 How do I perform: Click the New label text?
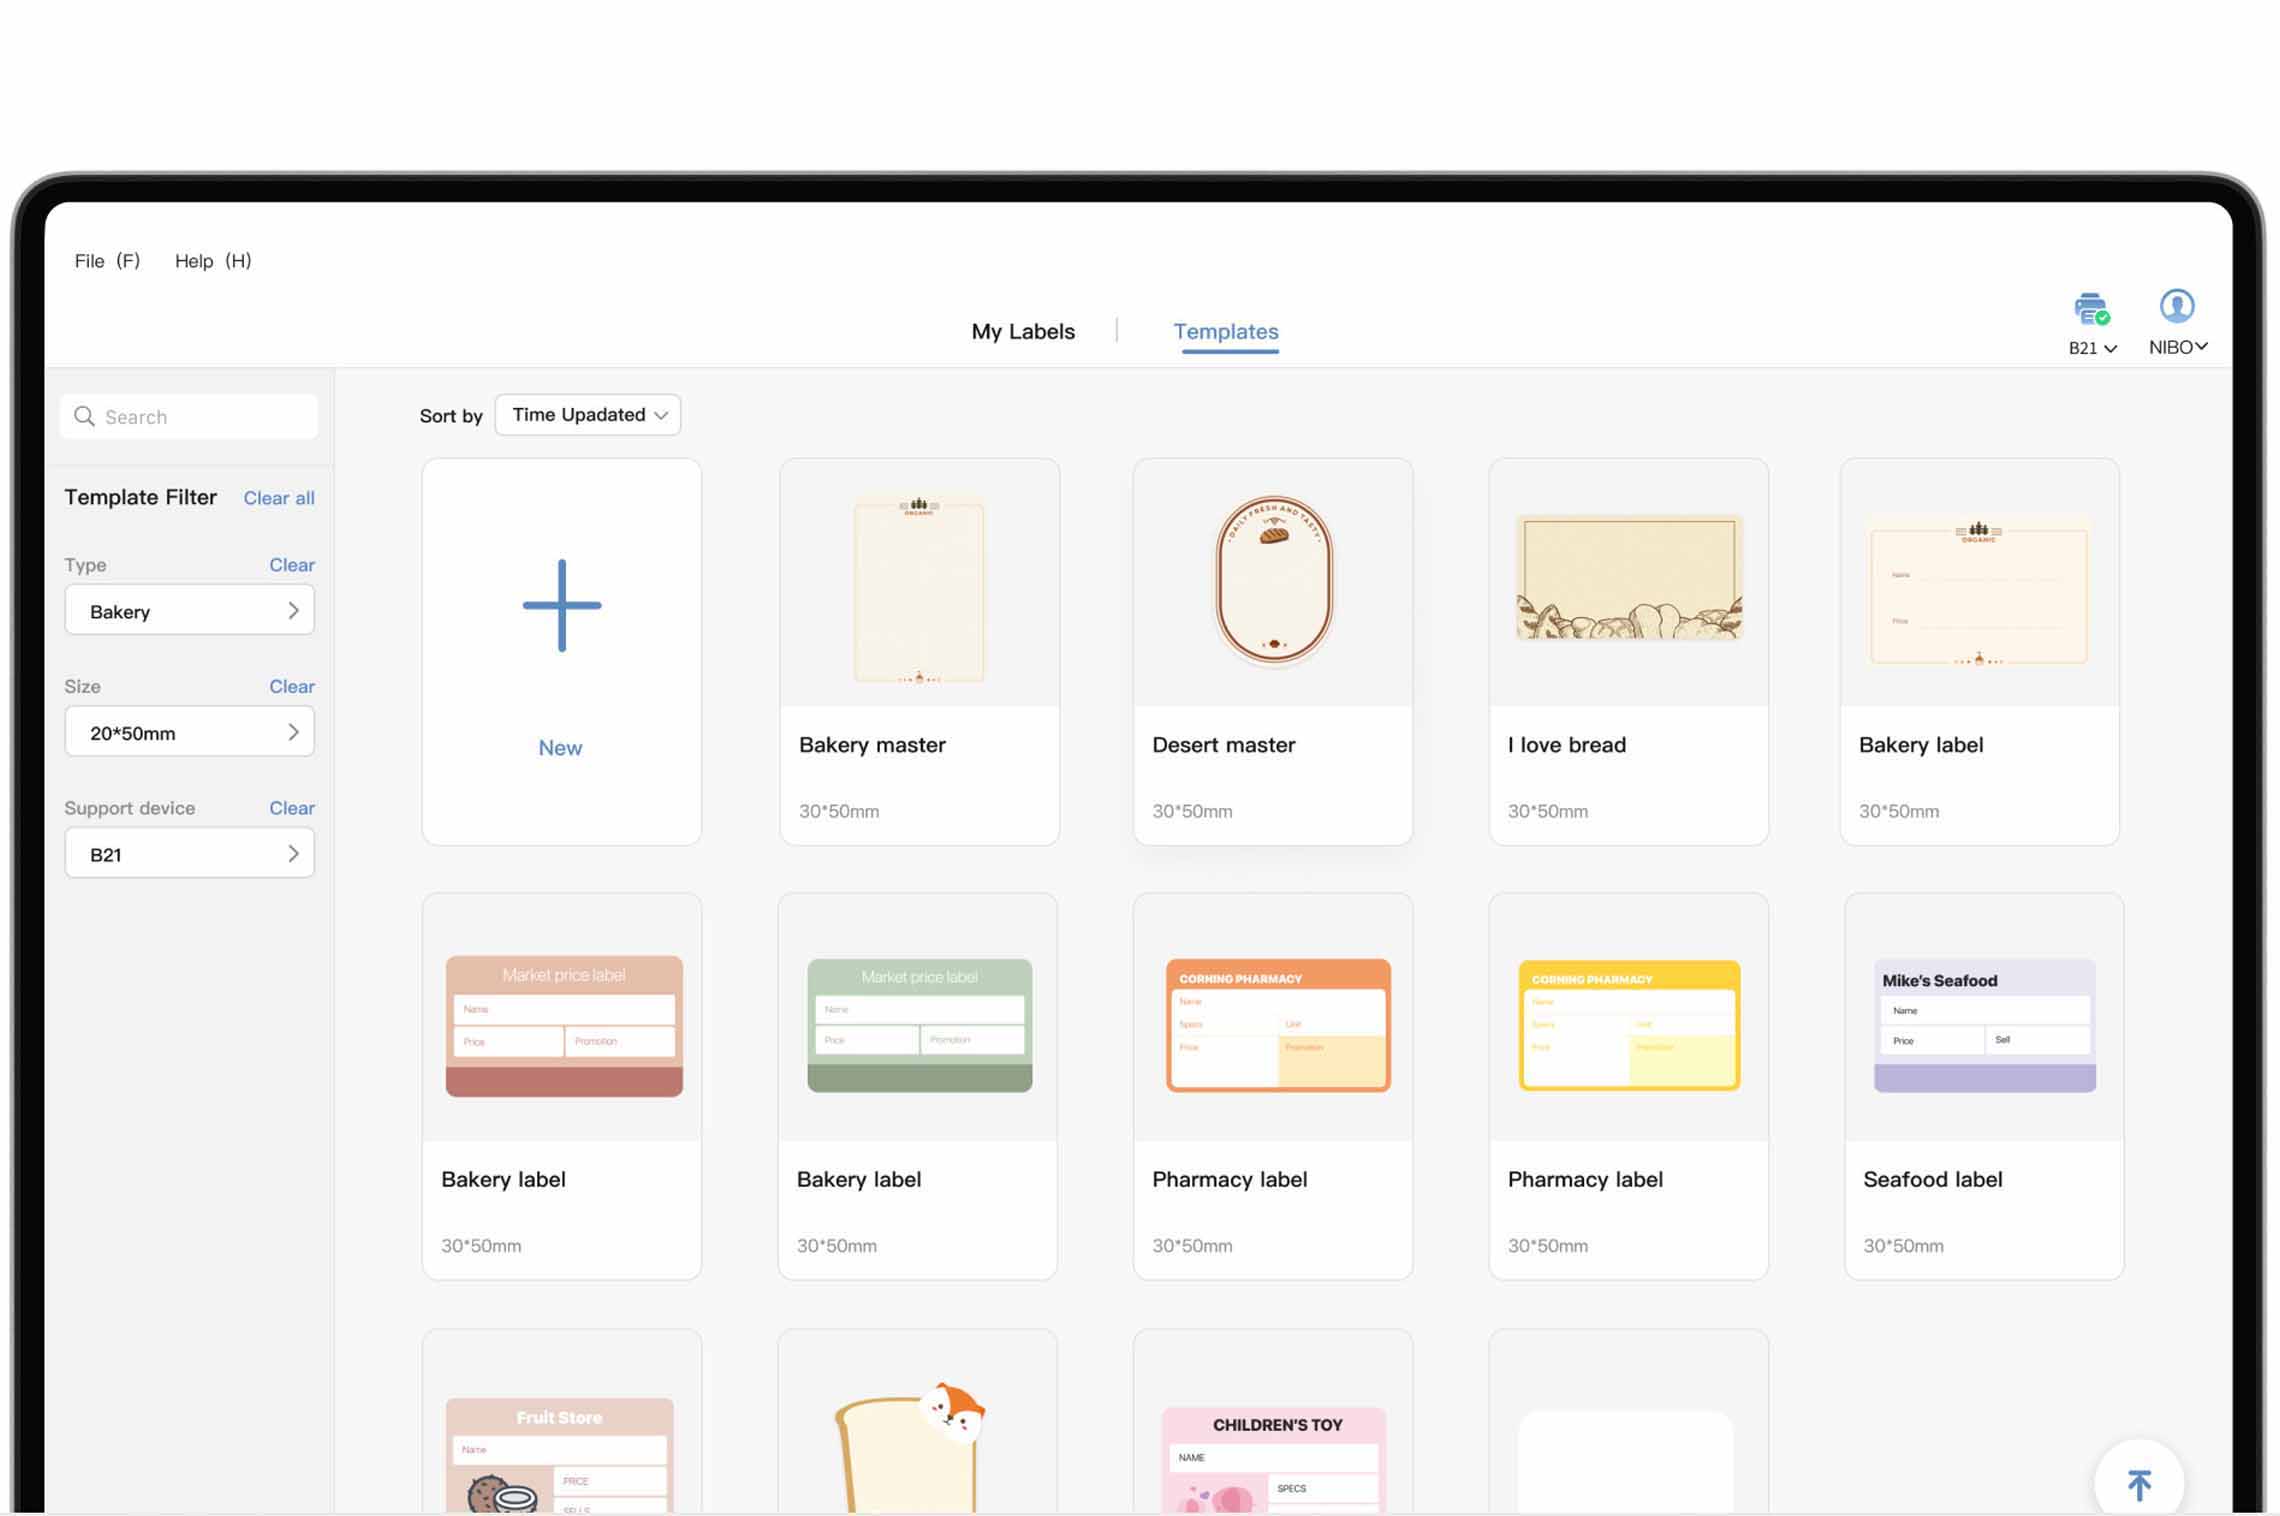click(x=560, y=748)
